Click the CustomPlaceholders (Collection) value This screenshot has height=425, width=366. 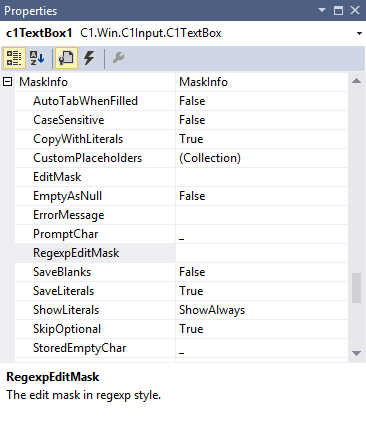[262, 158]
